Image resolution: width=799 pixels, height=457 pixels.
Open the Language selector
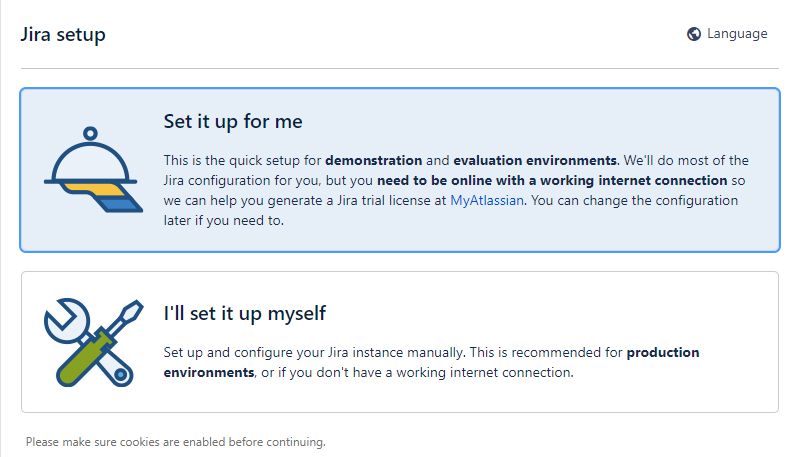click(x=727, y=34)
